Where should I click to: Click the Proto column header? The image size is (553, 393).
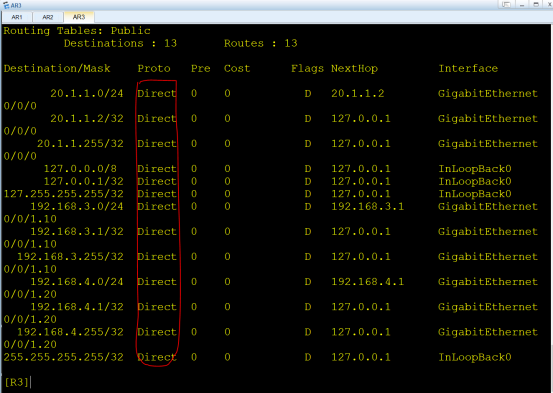coord(154,68)
